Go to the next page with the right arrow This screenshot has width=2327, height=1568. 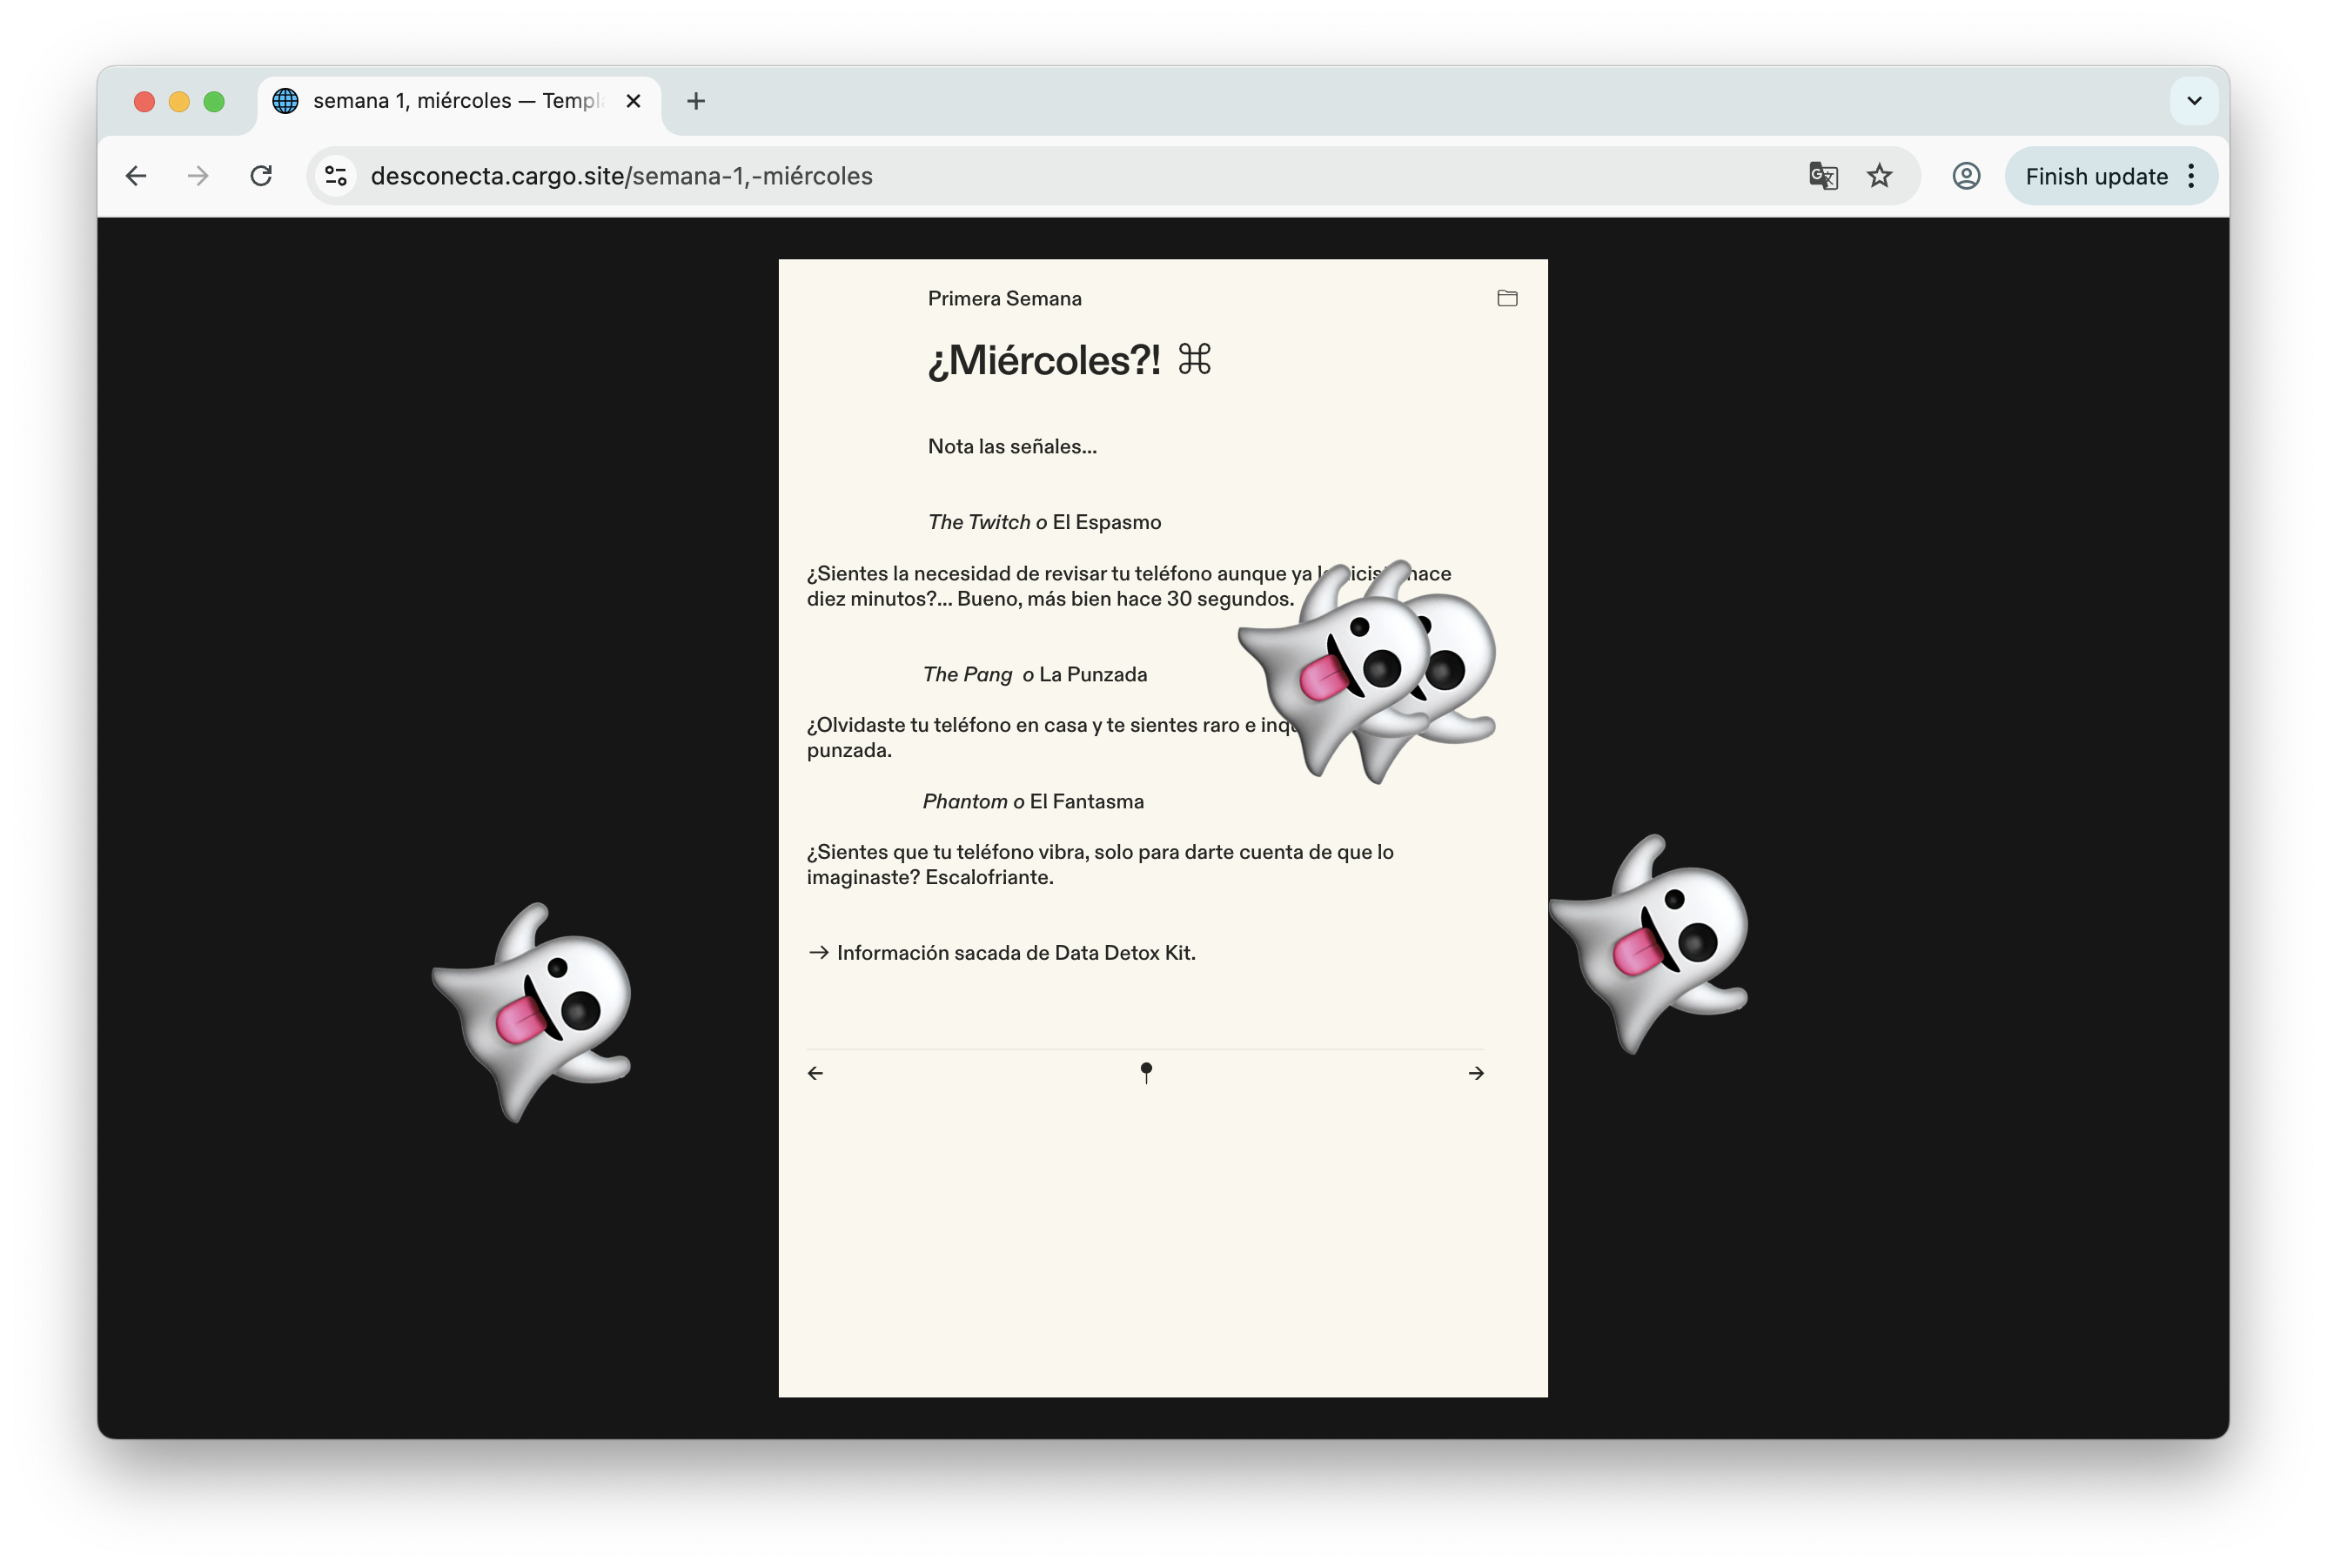pos(1476,1073)
